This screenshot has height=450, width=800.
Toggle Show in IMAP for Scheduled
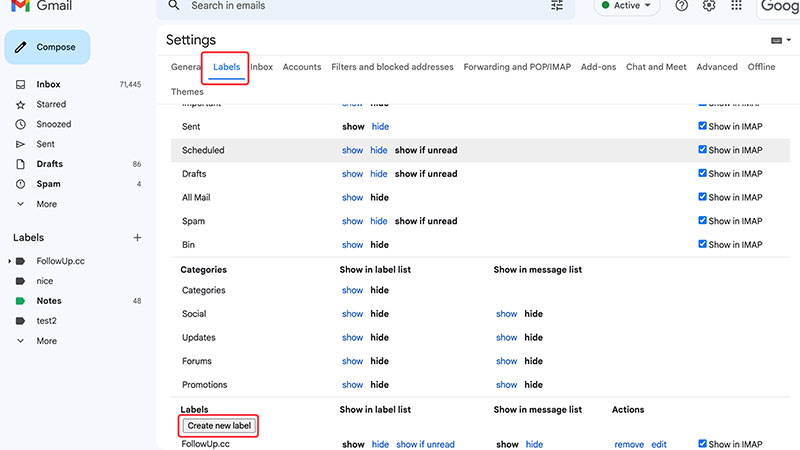703,149
